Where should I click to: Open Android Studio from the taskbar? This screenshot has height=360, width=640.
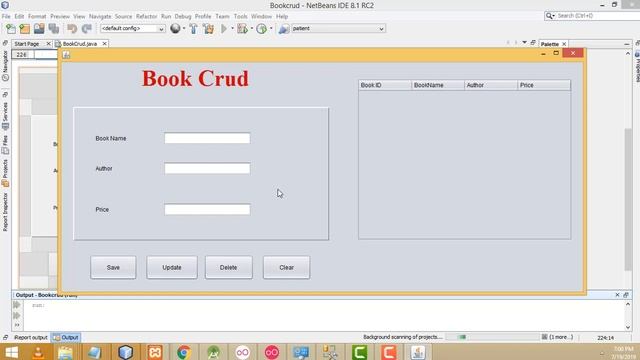tap(213, 352)
